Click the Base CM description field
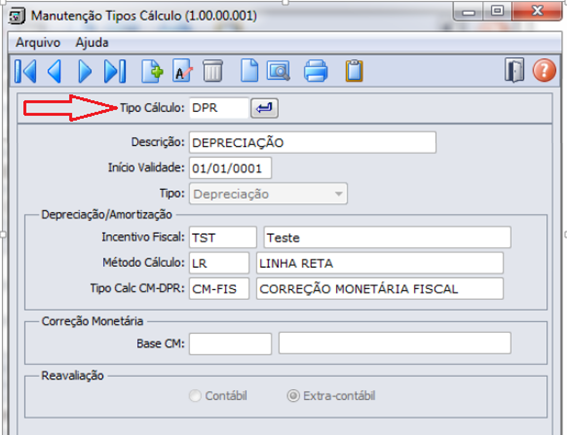Viewport: 567px width, 435px height. (x=395, y=343)
